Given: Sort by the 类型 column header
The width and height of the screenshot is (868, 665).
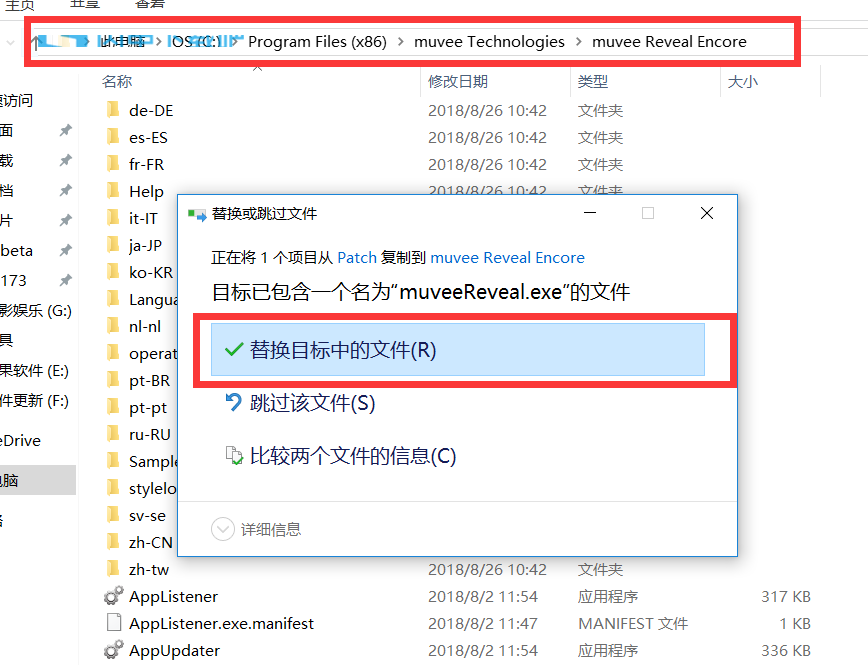Looking at the screenshot, I should [x=593, y=81].
